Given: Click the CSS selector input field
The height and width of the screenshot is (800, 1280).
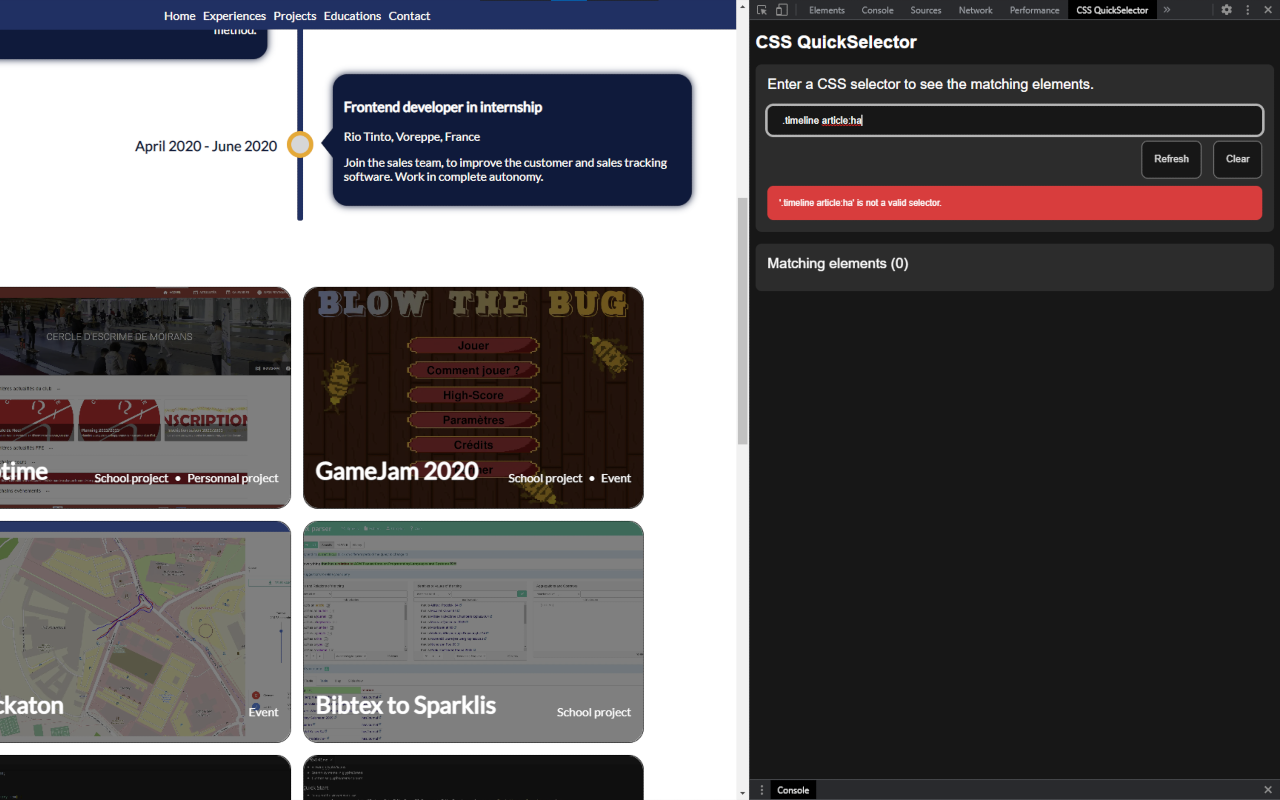Looking at the screenshot, I should pos(1015,121).
